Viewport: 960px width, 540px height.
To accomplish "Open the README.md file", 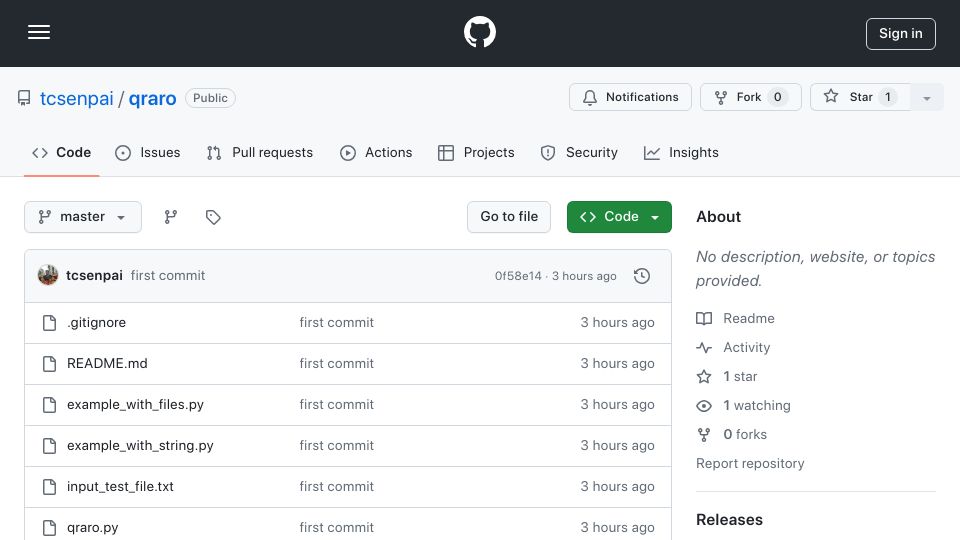I will (107, 364).
